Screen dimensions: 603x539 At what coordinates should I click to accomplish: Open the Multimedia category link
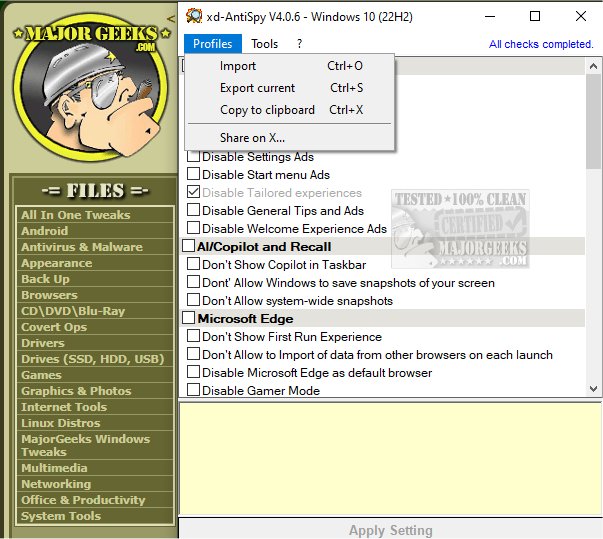[x=54, y=468]
